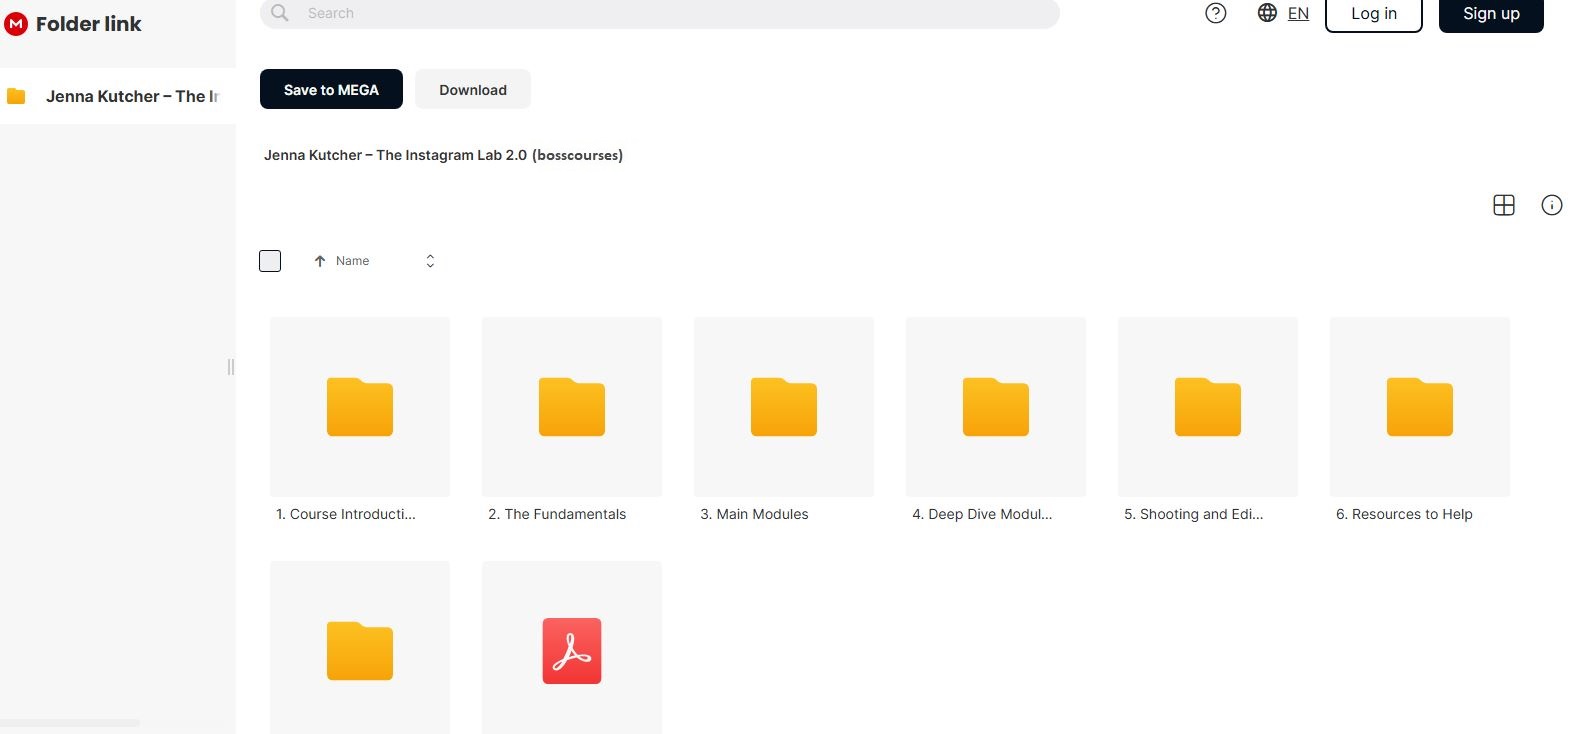Click the Log in button
This screenshot has height=734, width=1574.
[1373, 14]
